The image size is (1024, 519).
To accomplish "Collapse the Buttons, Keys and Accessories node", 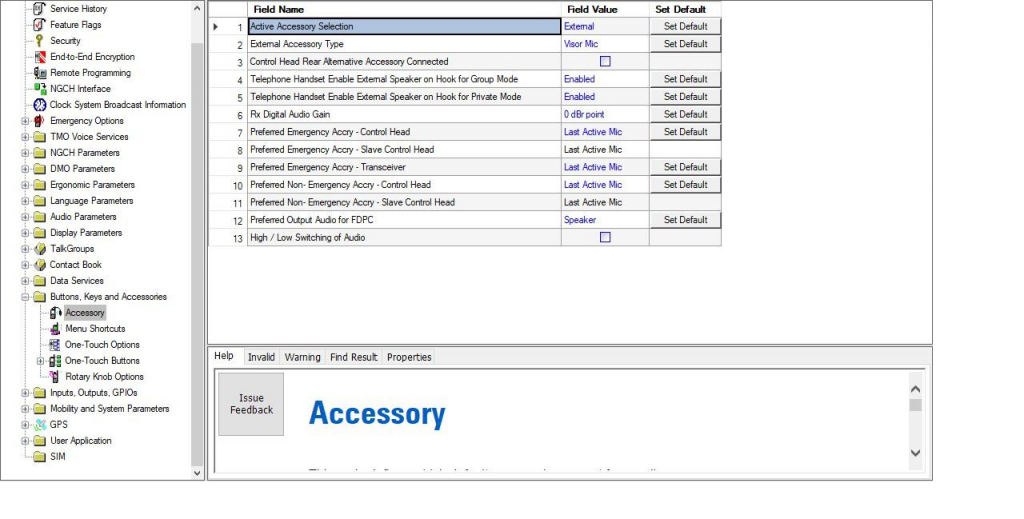I will pos(25,296).
